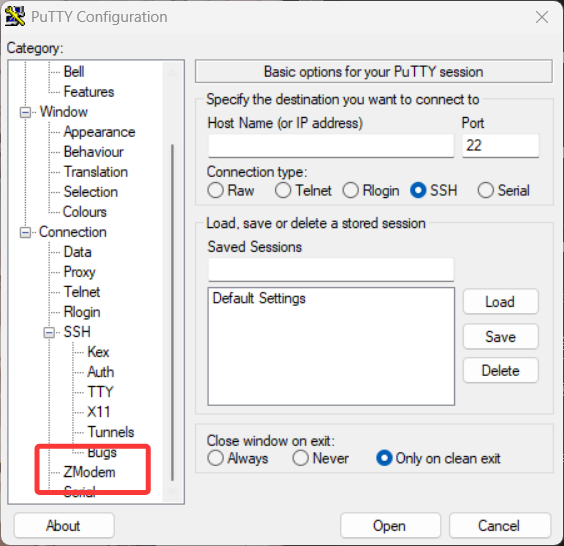The image size is (564, 546).
Task: Select SSH in the category tree
Action: 77,332
